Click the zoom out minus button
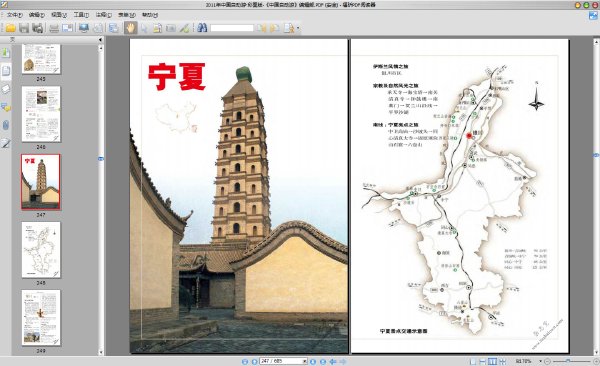 point(548,361)
